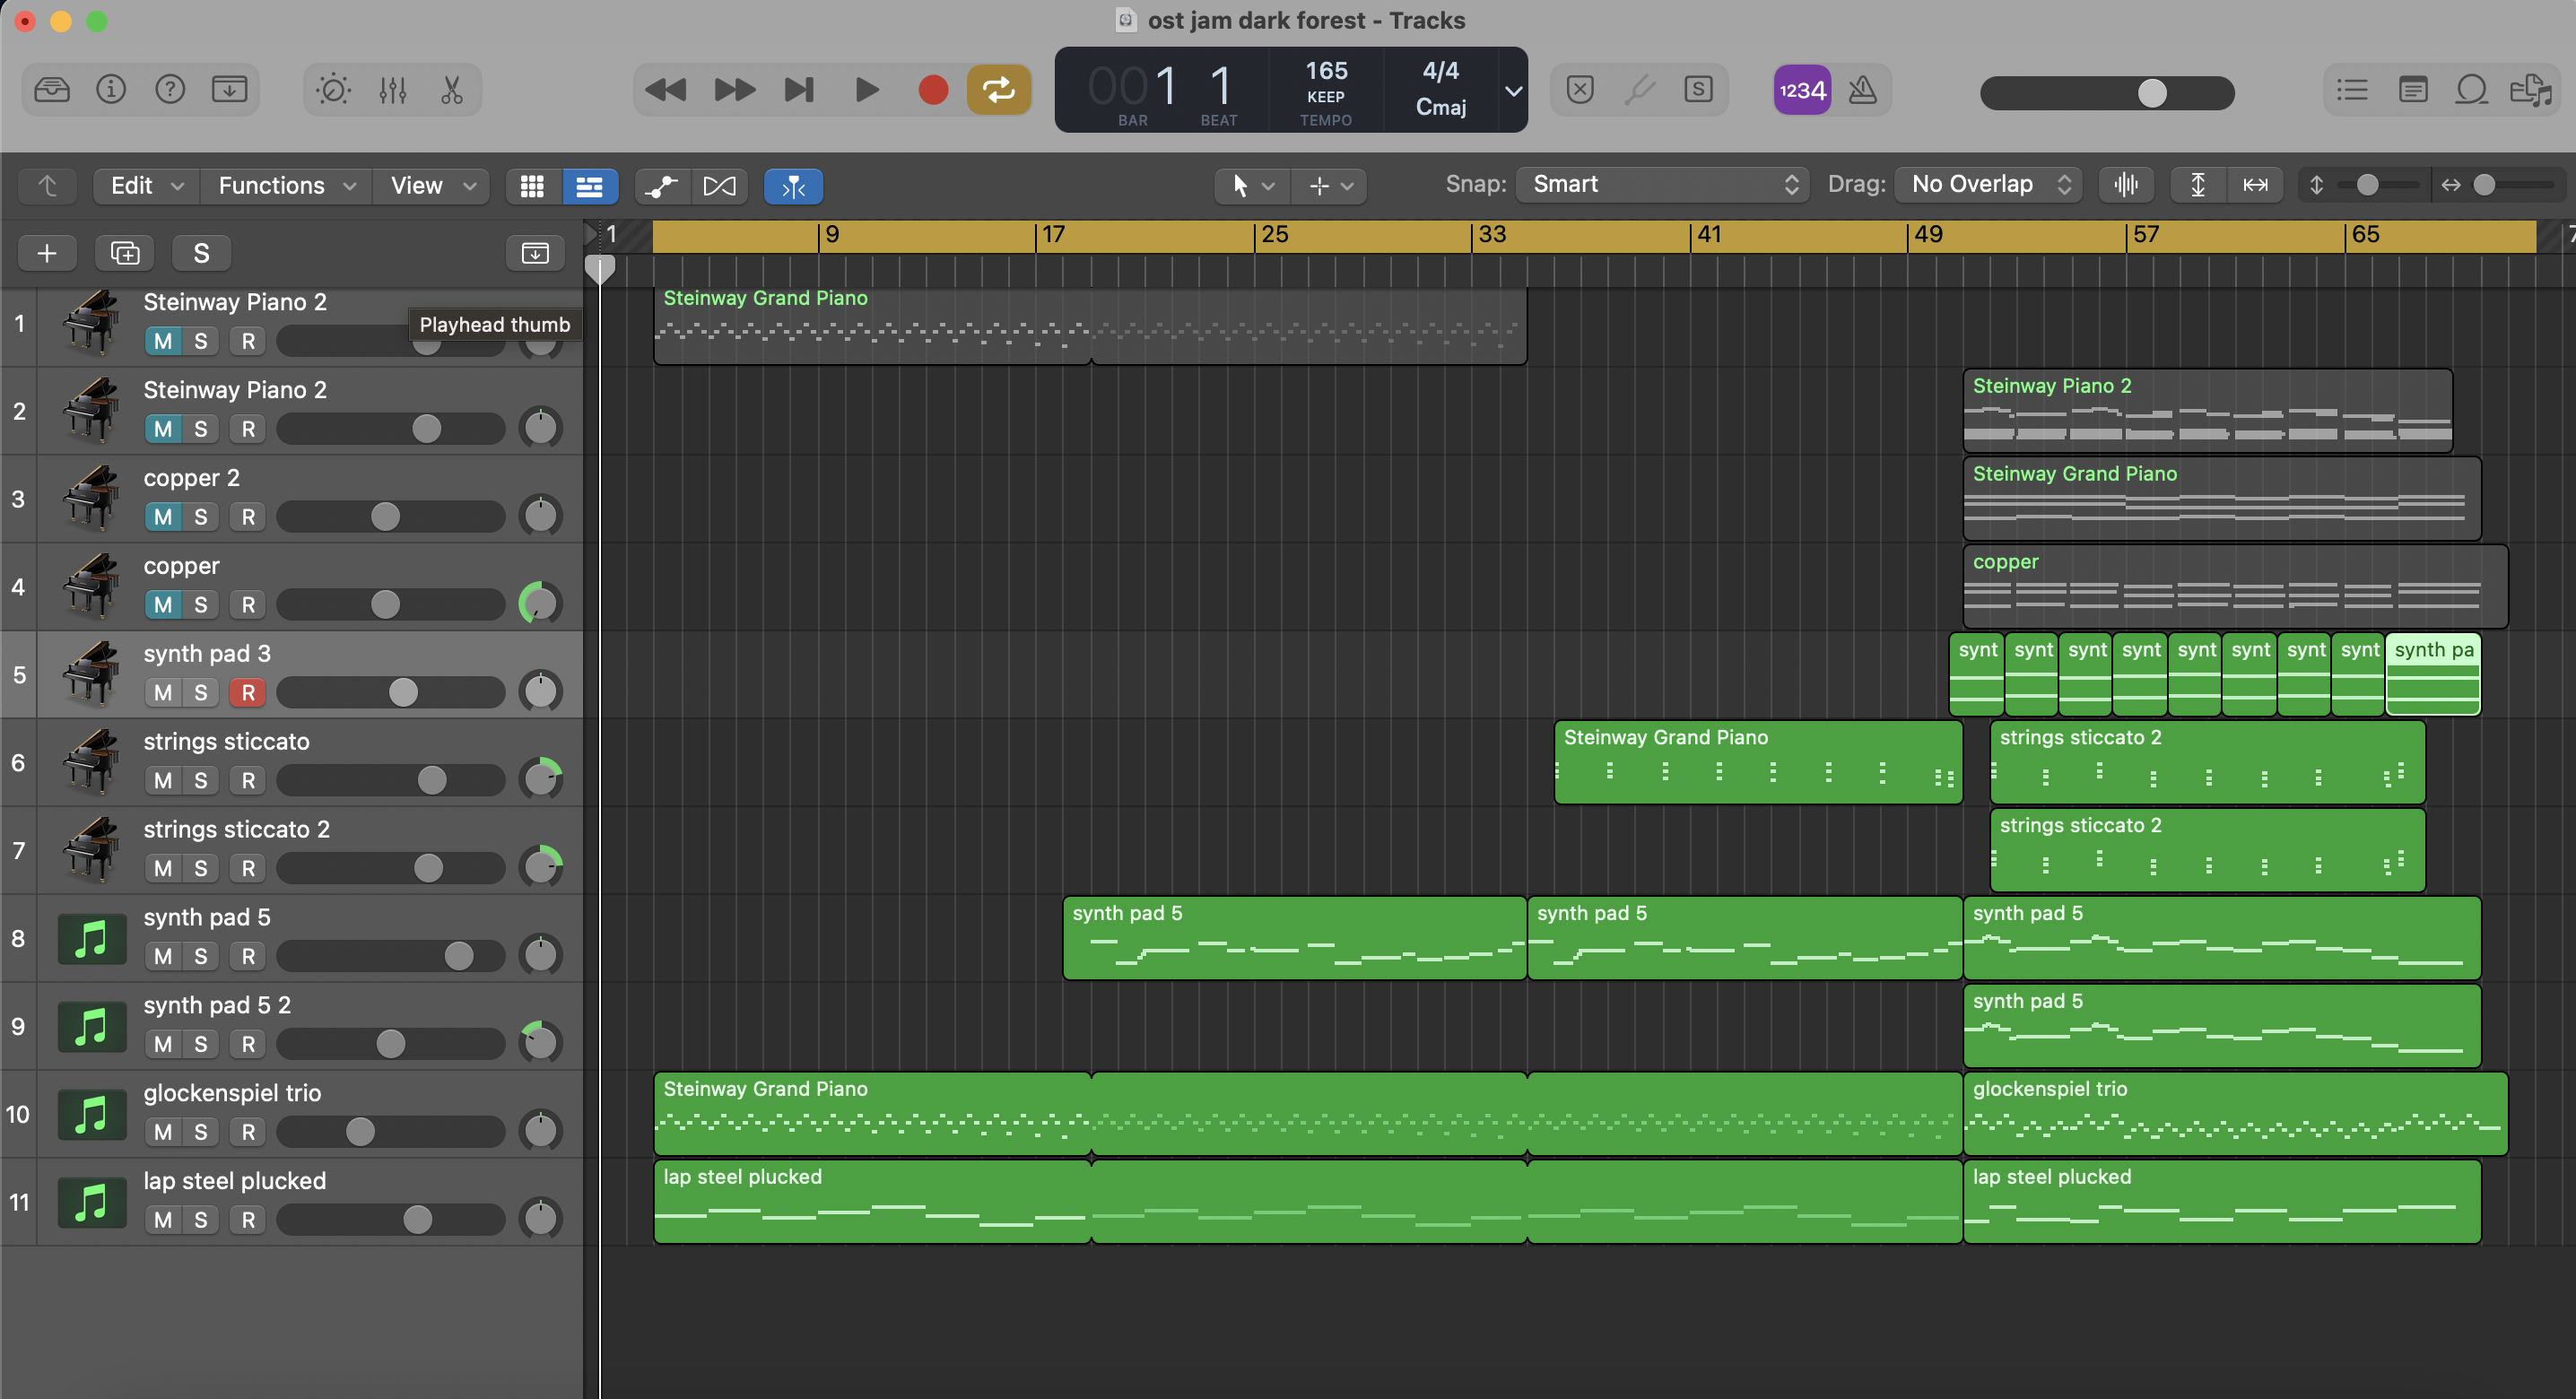This screenshot has width=2576, height=1399.
Task: Open the Library icon
Action: pyautogui.click(x=52, y=90)
